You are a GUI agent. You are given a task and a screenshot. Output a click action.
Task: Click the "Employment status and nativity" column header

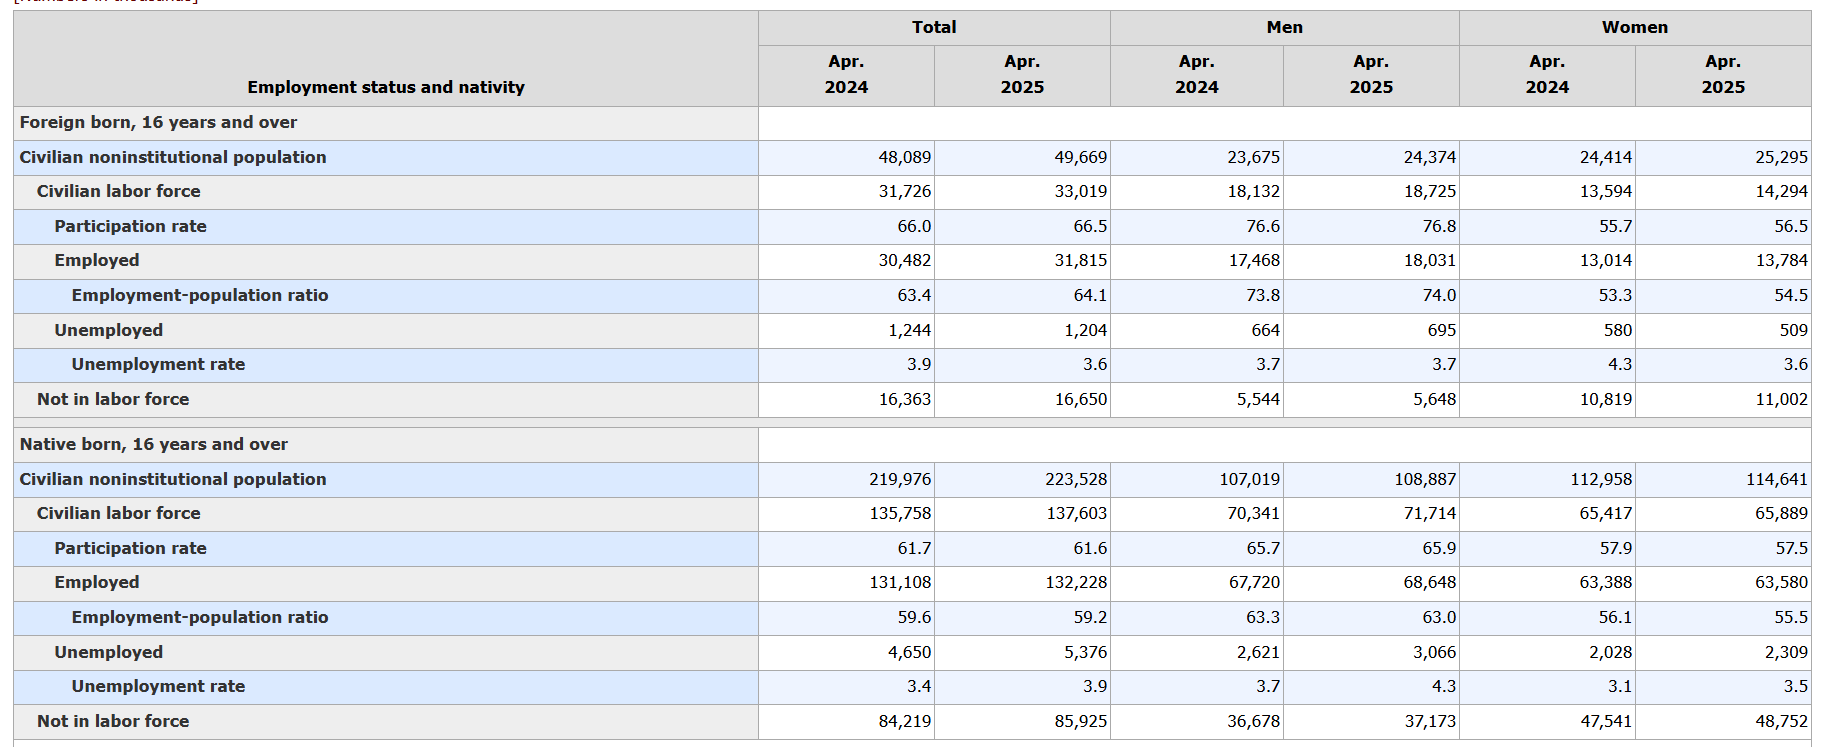(386, 87)
